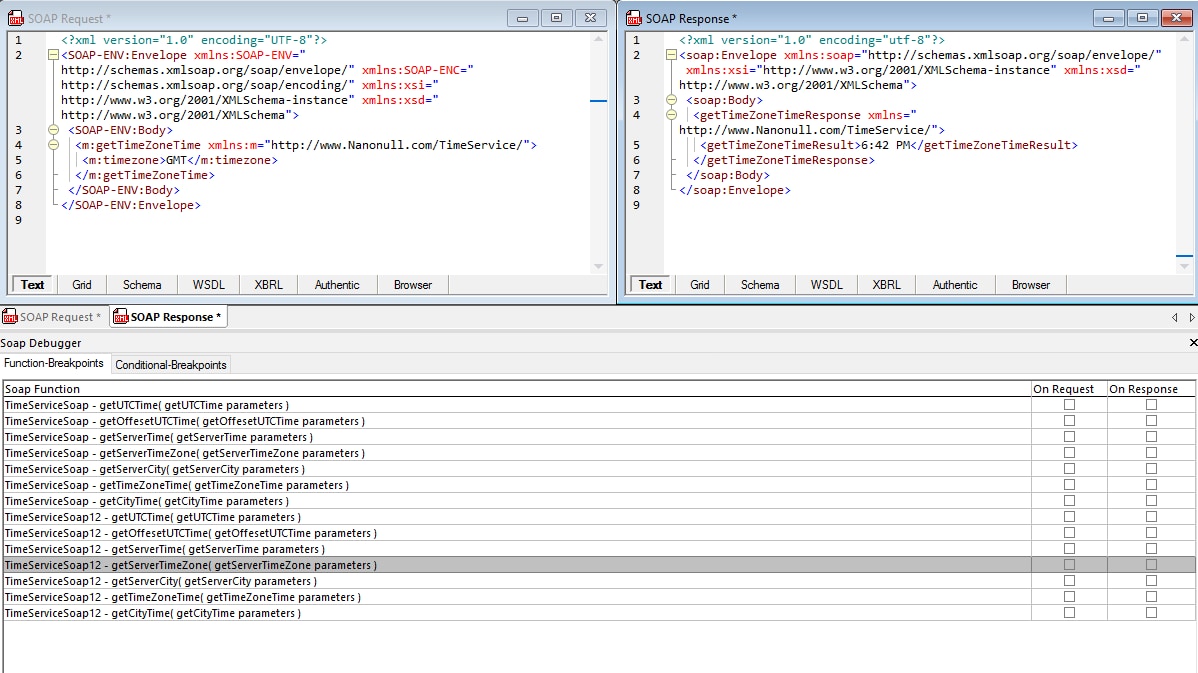Enable On Response for TimeServiceSoap getUTCTime
This screenshot has width=1198, height=673.
[1151, 405]
